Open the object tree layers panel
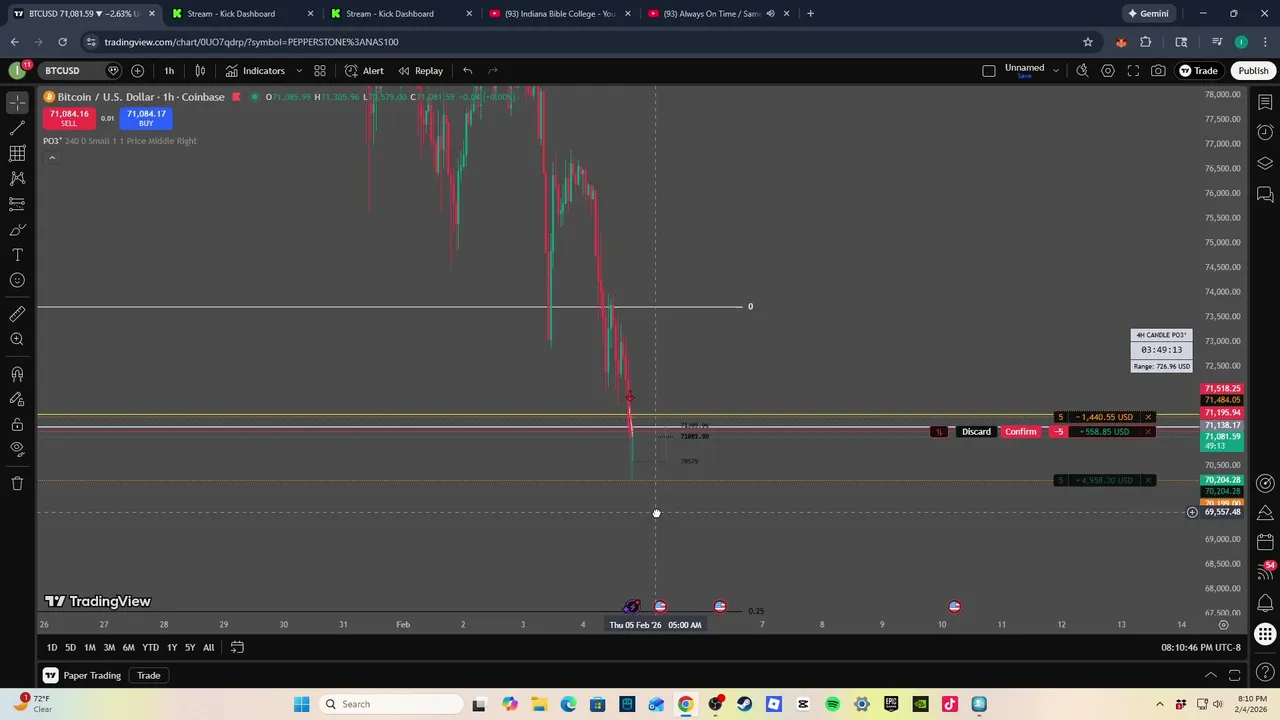Viewport: 1280px width, 720px height. (1265, 163)
